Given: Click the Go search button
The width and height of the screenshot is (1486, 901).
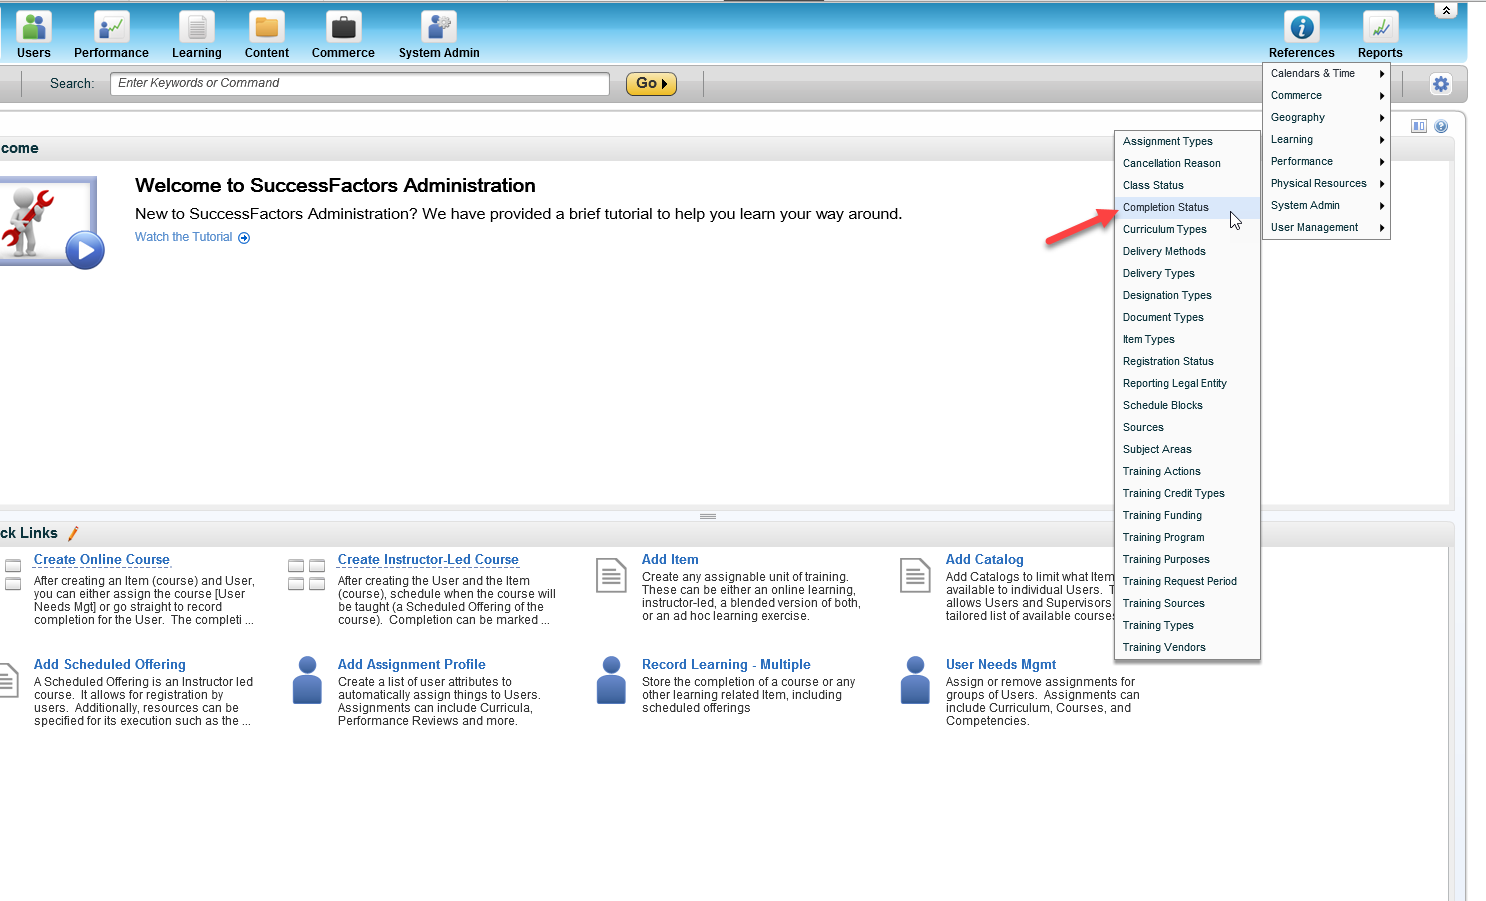Looking at the screenshot, I should [651, 84].
